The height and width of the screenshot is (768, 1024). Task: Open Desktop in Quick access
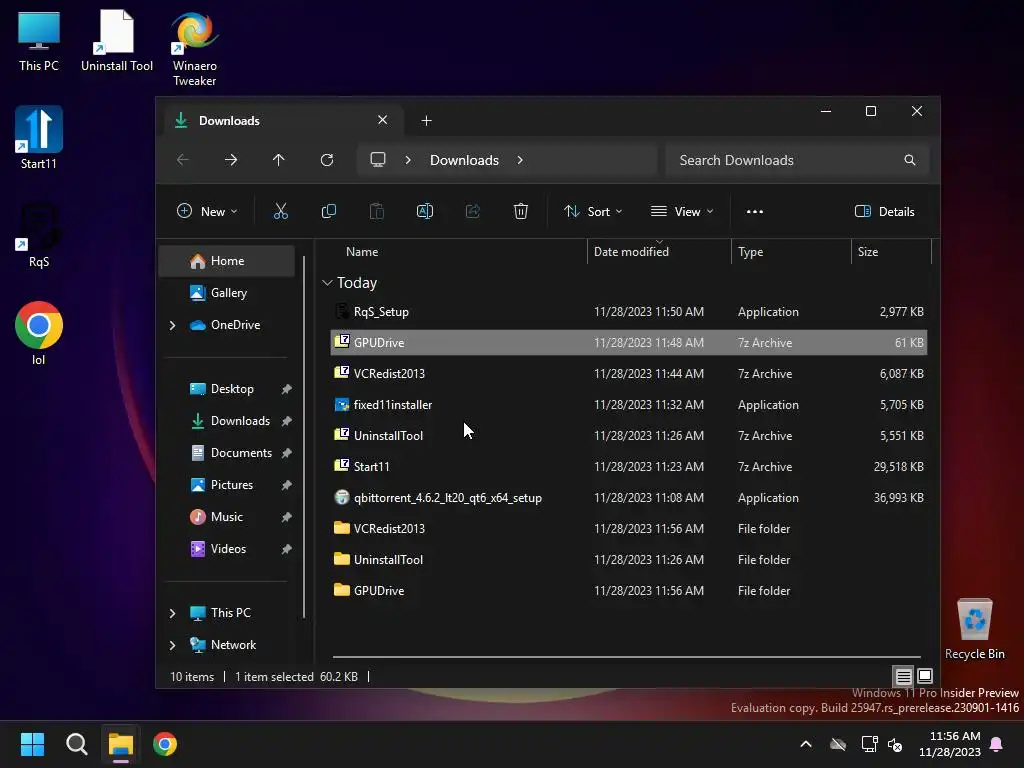(231, 389)
